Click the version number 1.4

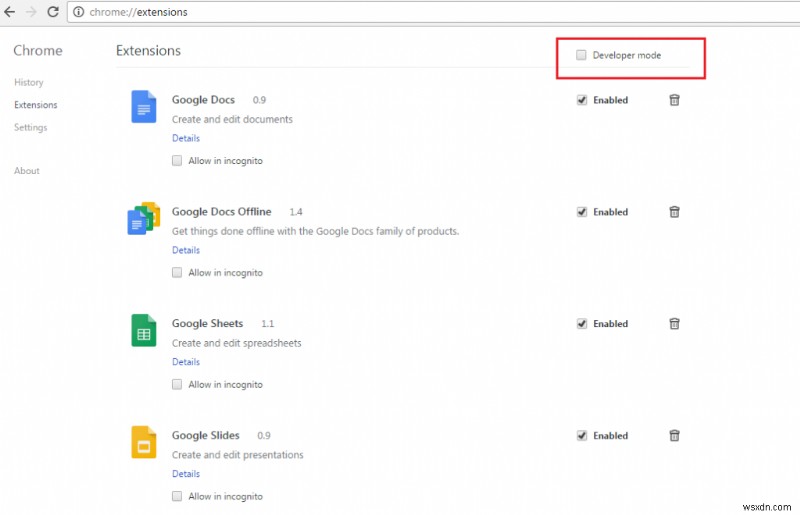pos(296,212)
